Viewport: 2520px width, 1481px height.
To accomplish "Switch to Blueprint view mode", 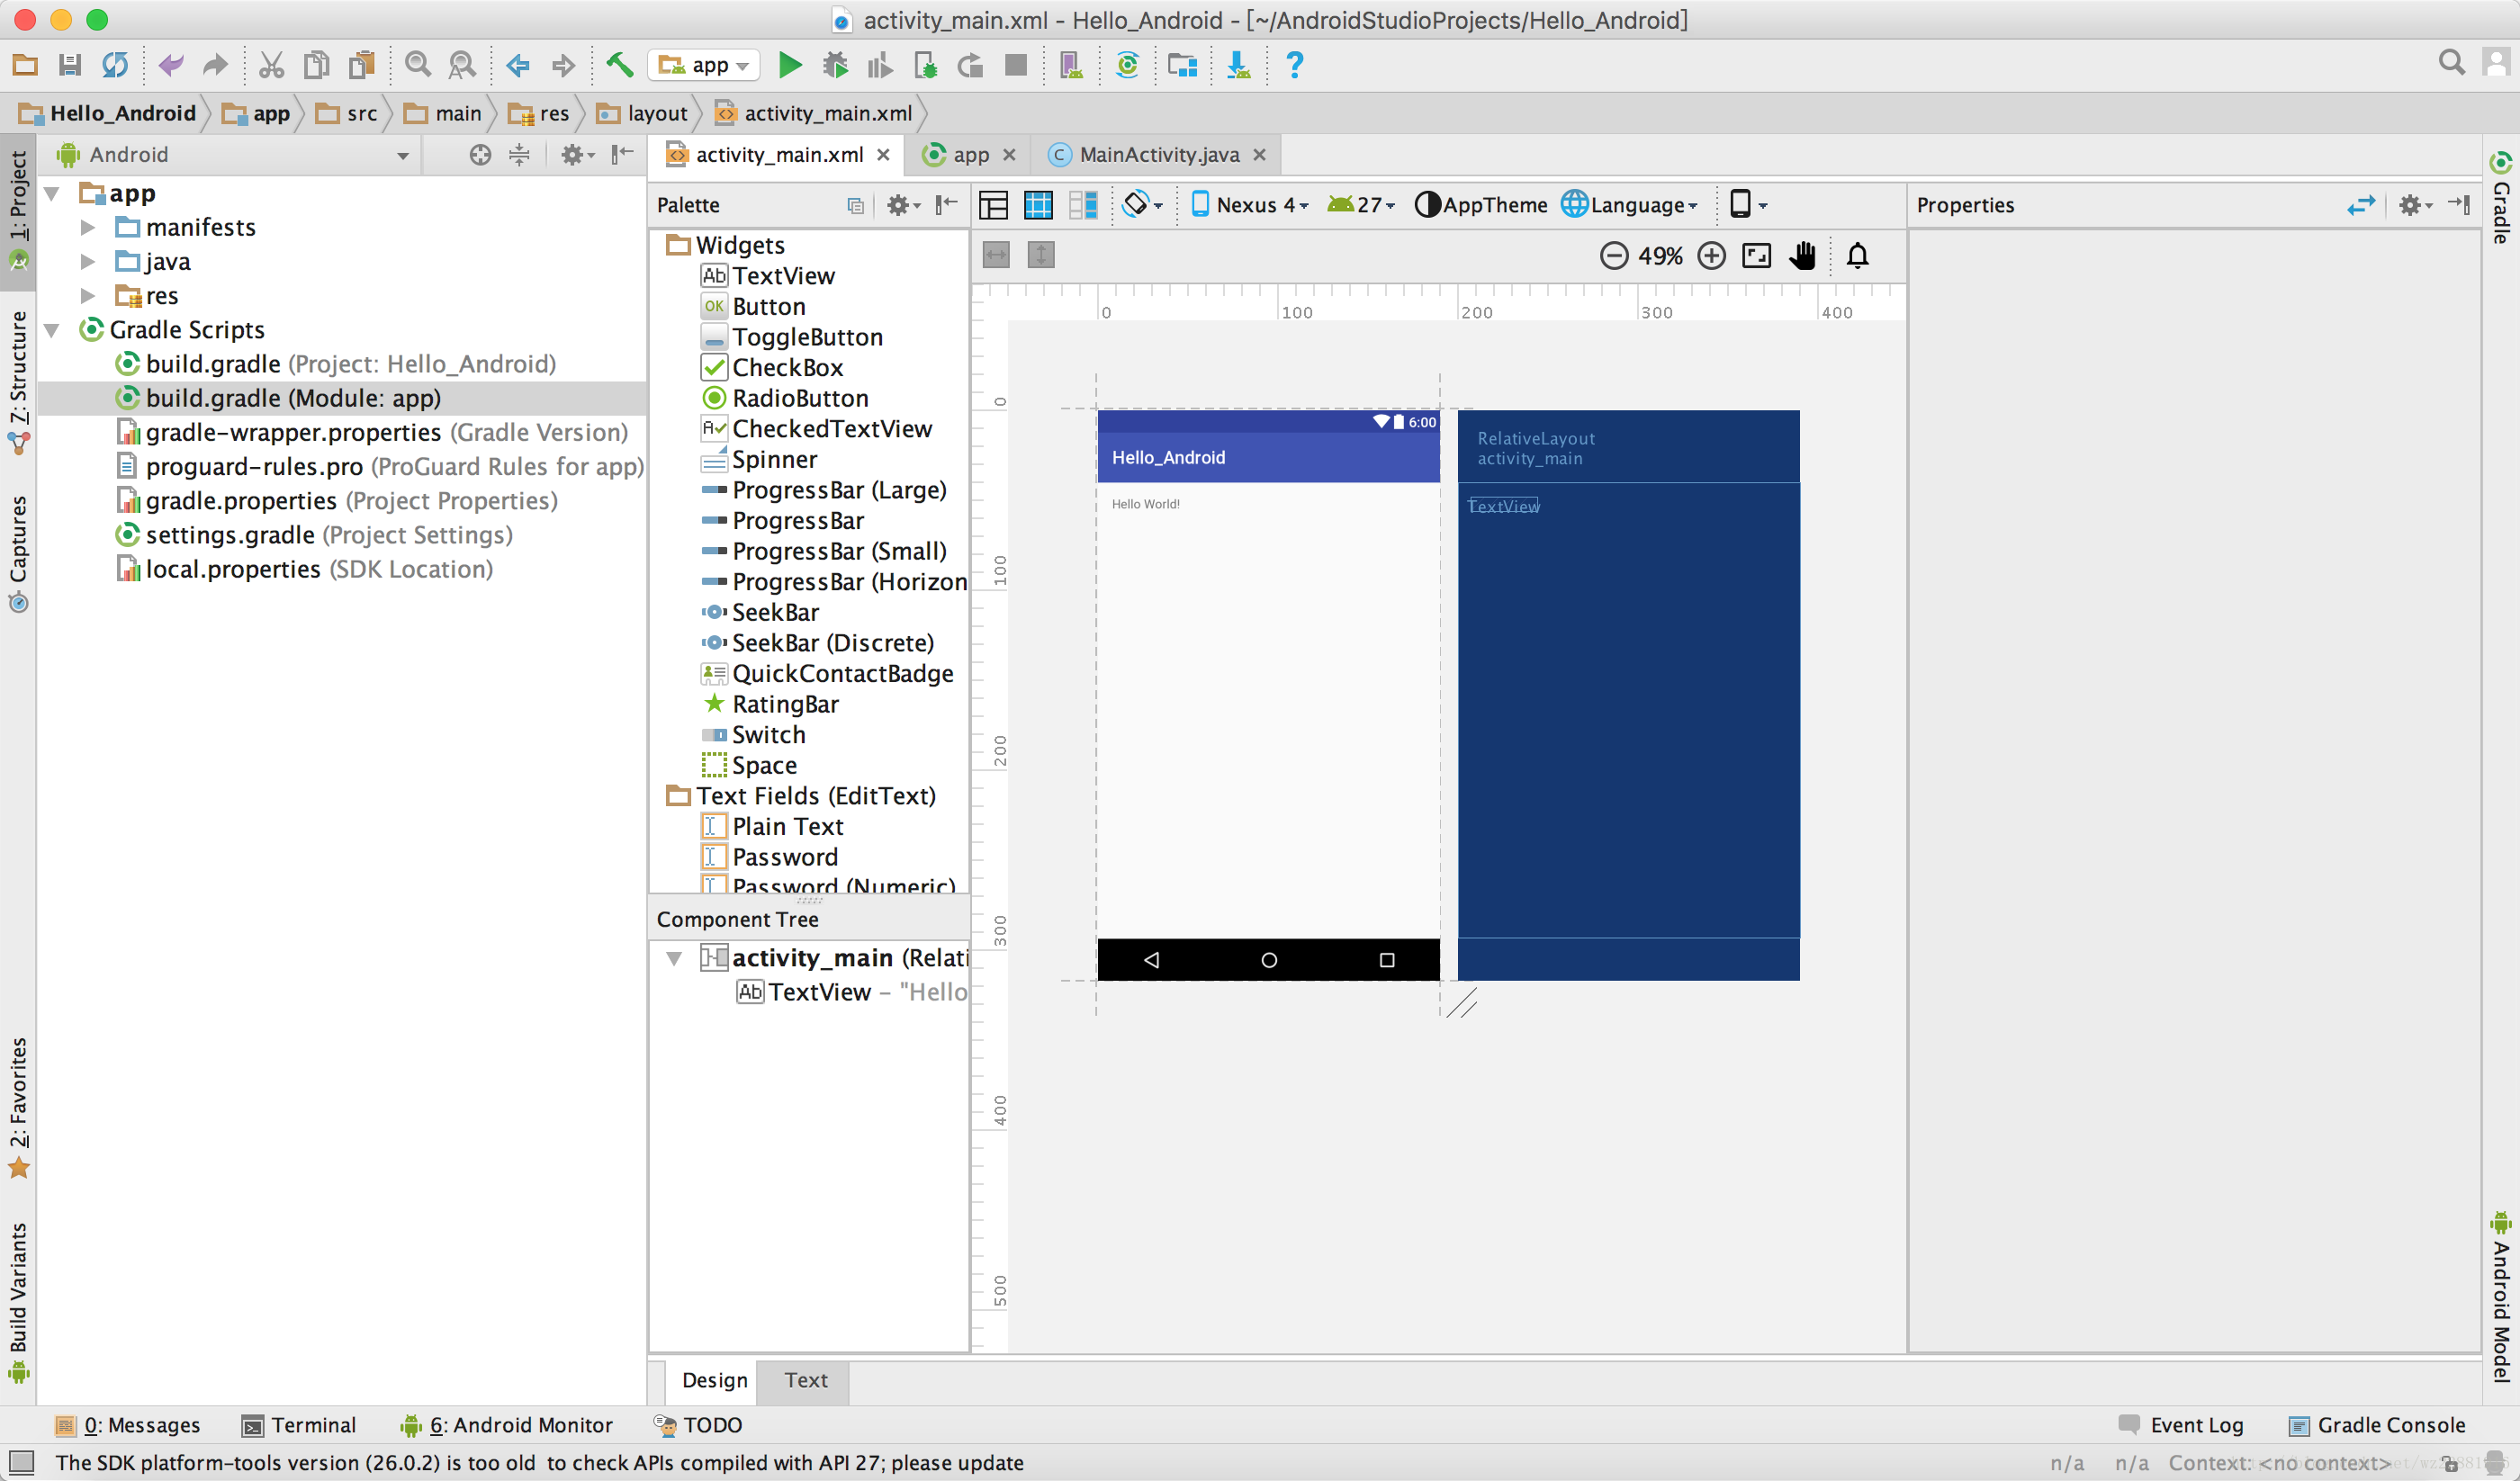I will 1038,205.
